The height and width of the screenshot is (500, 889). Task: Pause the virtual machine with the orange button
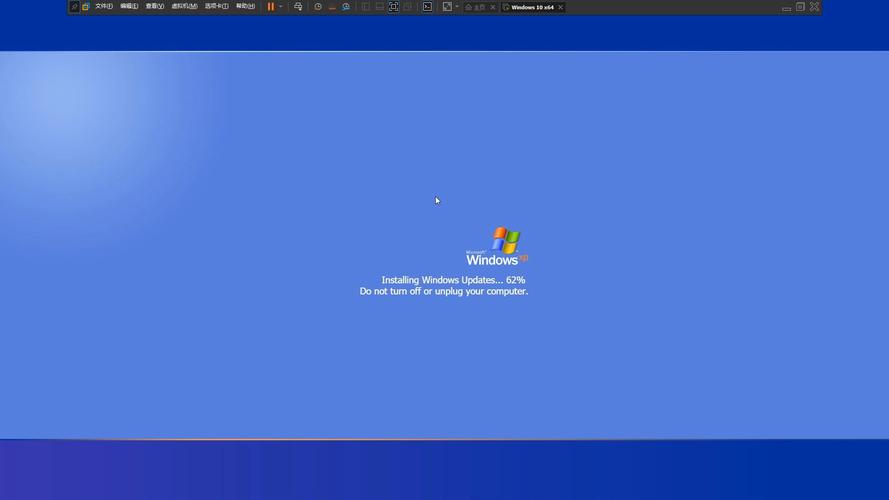point(270,7)
